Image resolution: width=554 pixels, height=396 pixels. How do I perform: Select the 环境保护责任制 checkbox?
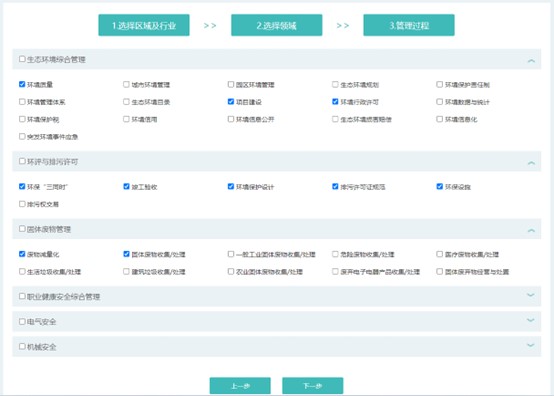coord(440,84)
